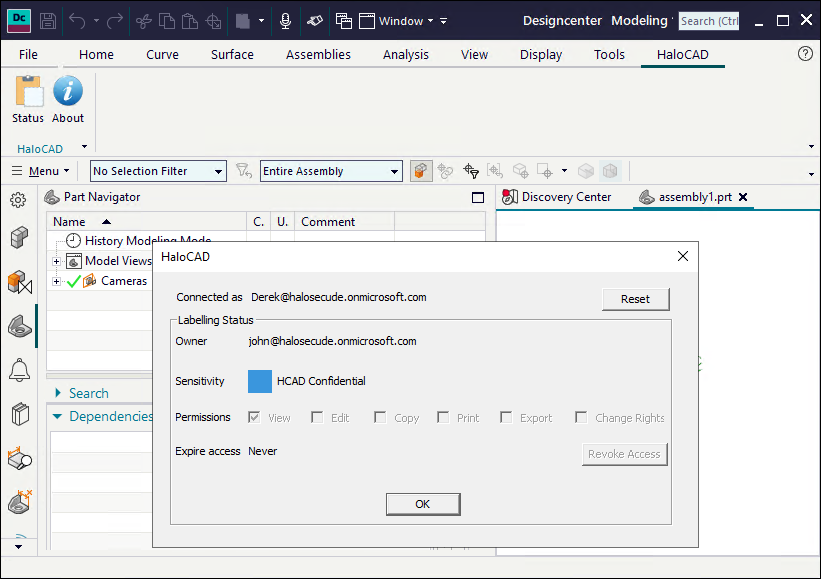
Task: Click the Reset button in HaloCAD dialog
Action: coord(636,299)
